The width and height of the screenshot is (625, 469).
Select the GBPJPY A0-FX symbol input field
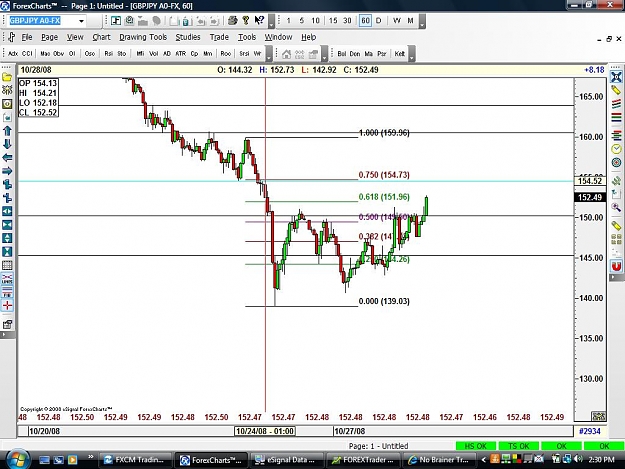pos(41,21)
